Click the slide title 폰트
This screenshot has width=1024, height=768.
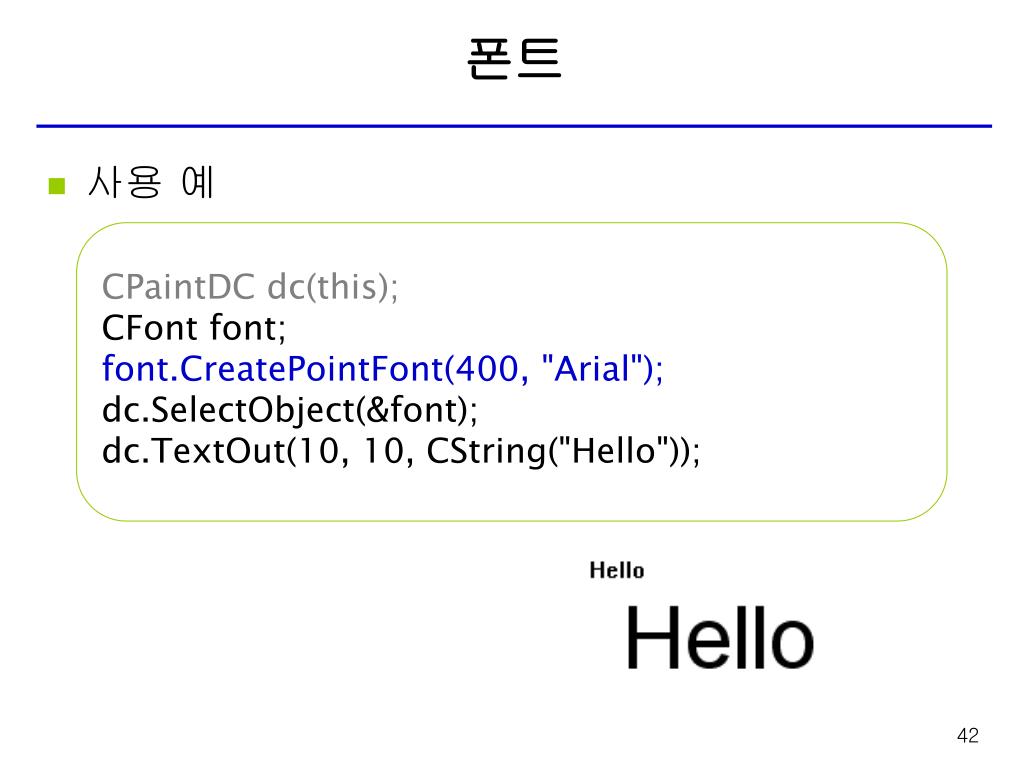click(514, 58)
